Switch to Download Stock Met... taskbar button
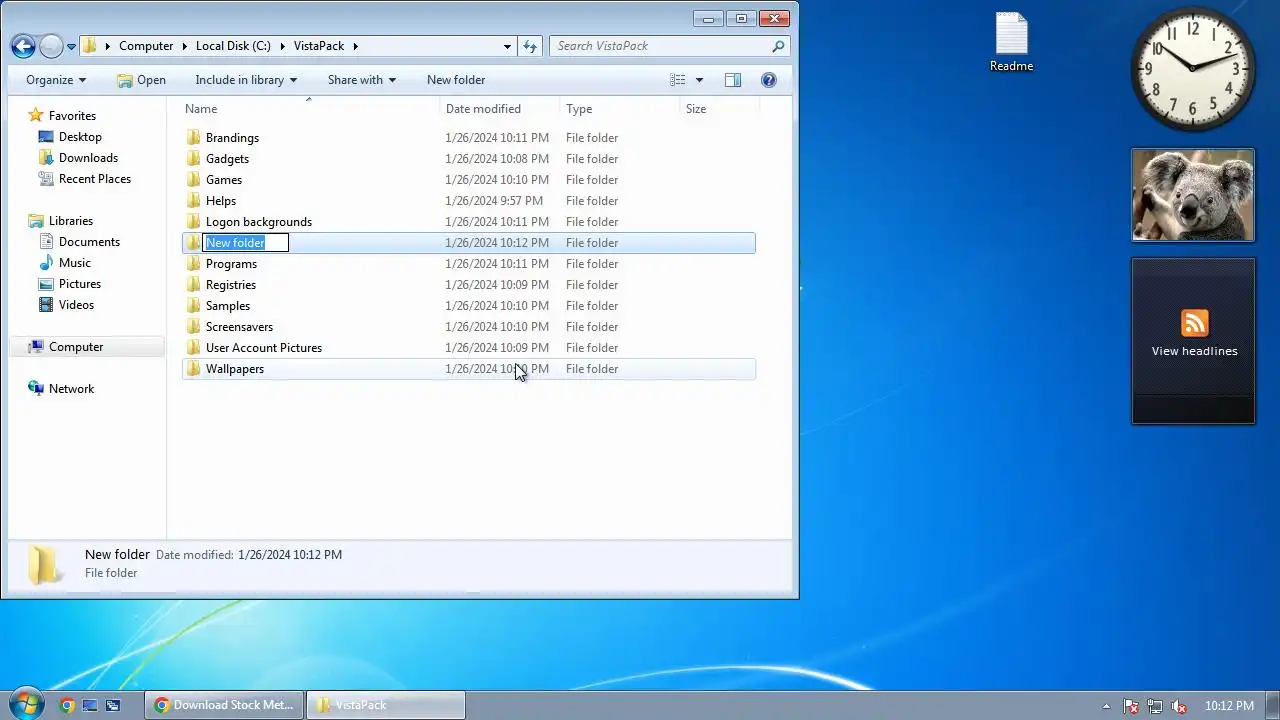This screenshot has height=720, width=1280. pos(224,705)
